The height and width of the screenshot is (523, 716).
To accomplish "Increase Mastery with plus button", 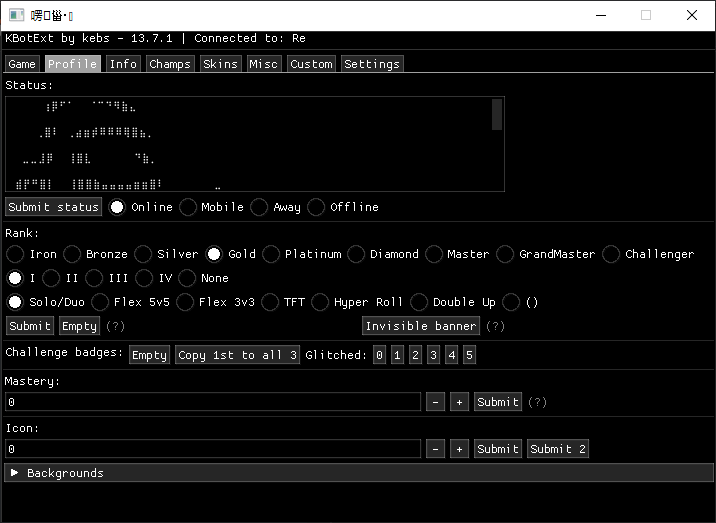I will pos(459,402).
